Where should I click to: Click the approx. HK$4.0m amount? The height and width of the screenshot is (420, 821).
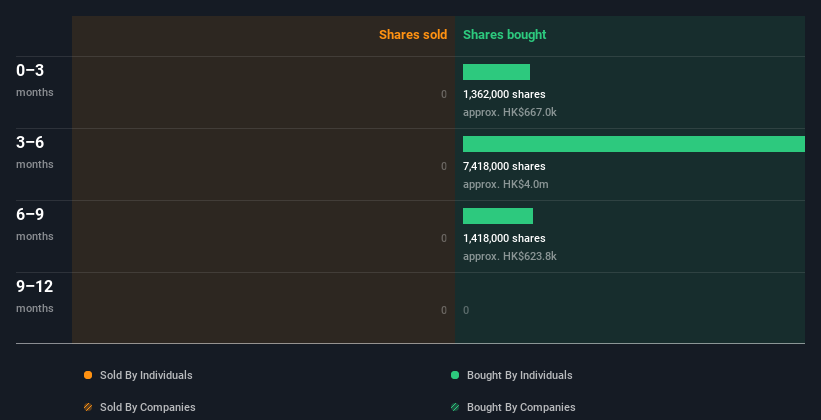pos(506,184)
